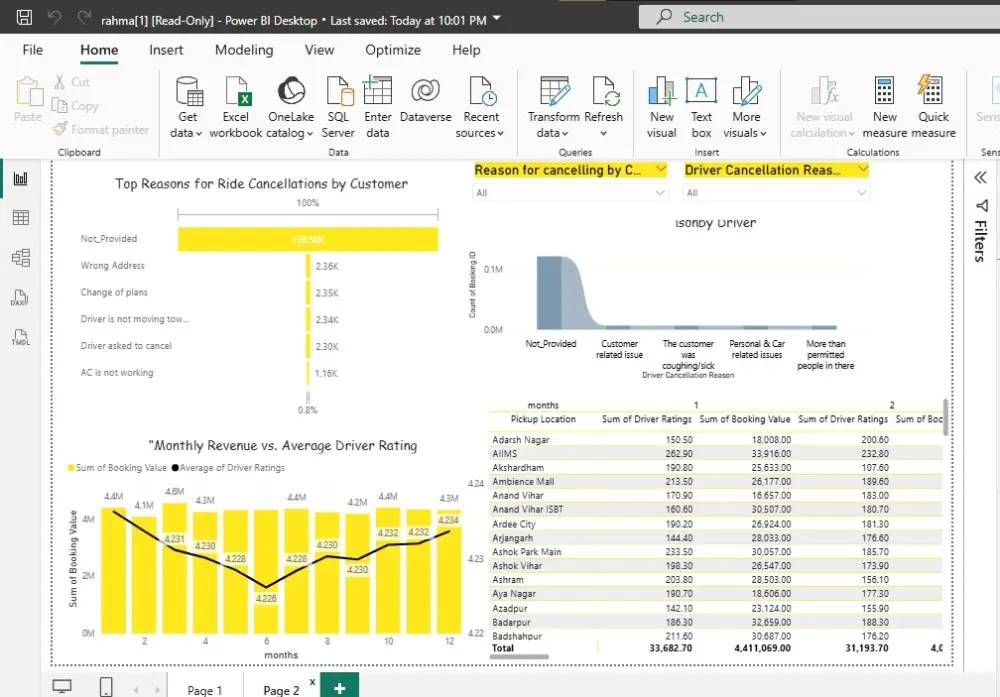This screenshot has height=697, width=1000.
Task: Go to previous page tab arrow
Action: coord(136,689)
